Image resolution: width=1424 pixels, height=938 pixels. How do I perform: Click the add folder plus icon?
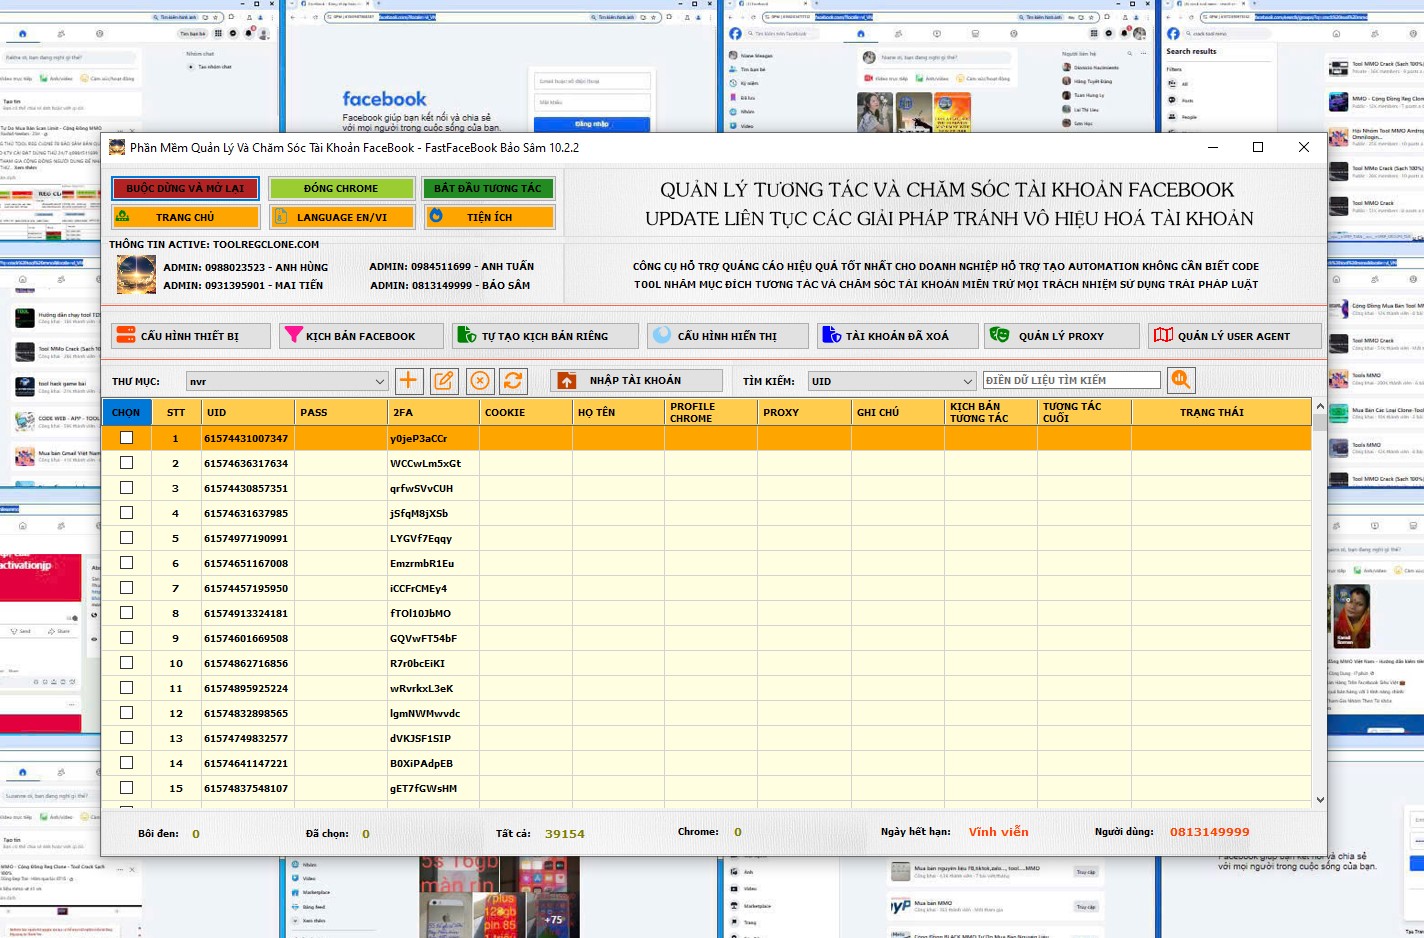coord(409,380)
